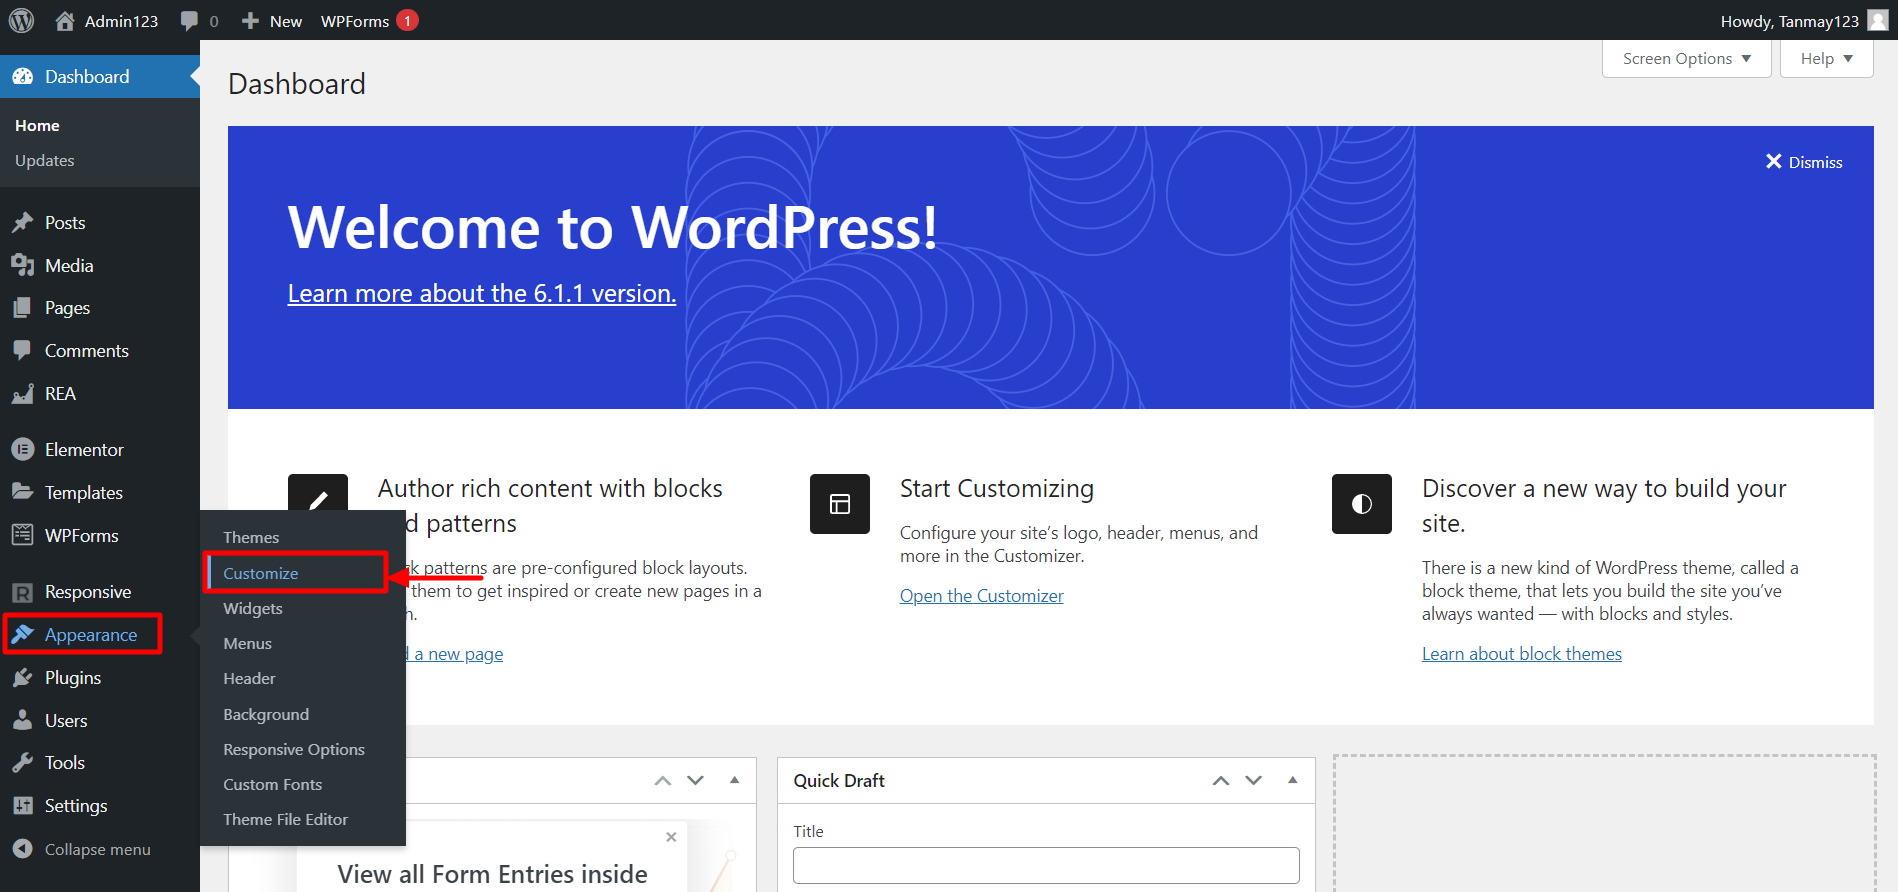This screenshot has height=892, width=1898.
Task: Click the REA chart icon
Action: tap(23, 394)
